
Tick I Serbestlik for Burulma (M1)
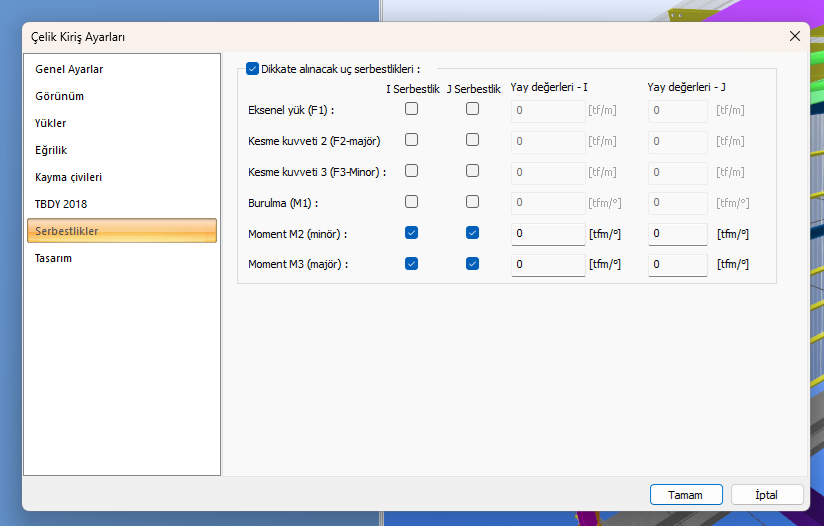411,202
